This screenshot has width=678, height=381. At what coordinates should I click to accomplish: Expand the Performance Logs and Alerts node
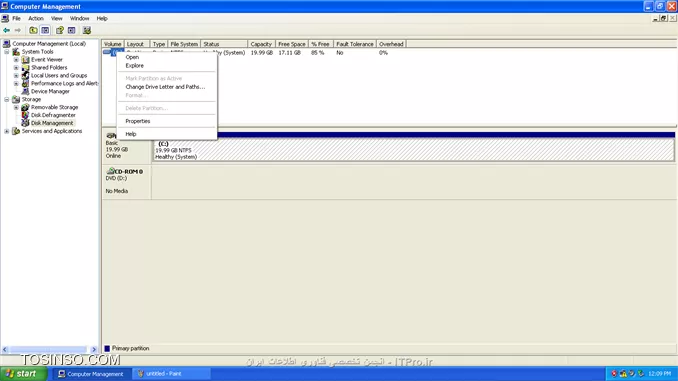16,83
